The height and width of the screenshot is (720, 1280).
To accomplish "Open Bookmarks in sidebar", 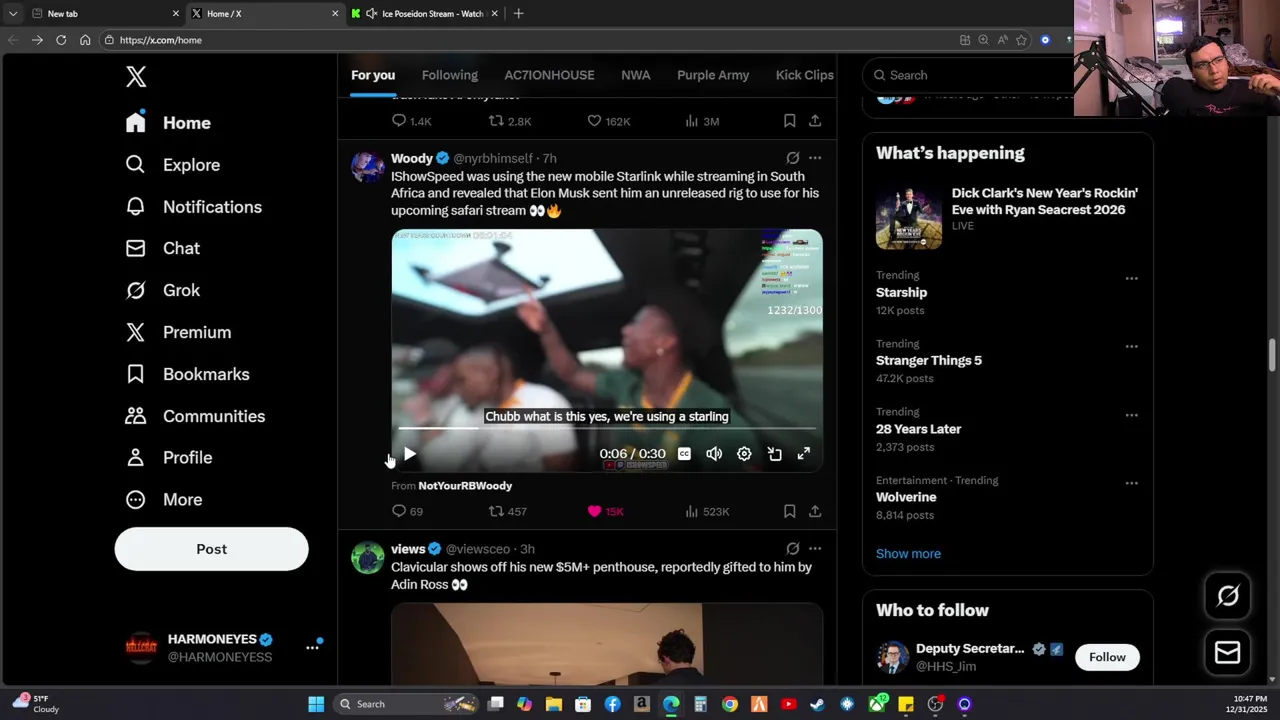I will tap(187, 374).
